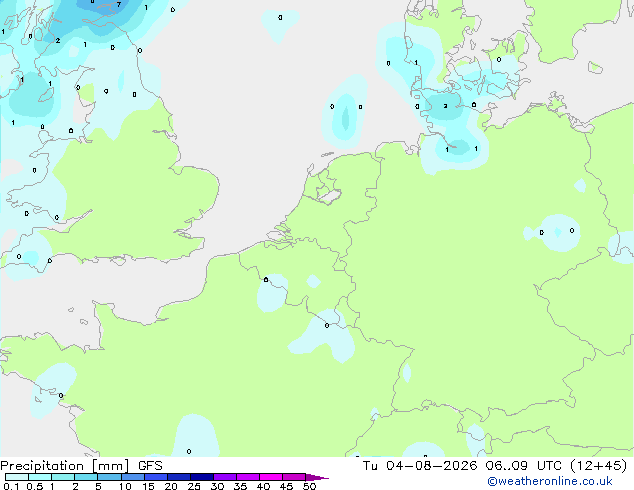Click the "Precipitation [mm]" title text
Image resolution: width=634 pixels, height=490 pixels.
point(65,466)
